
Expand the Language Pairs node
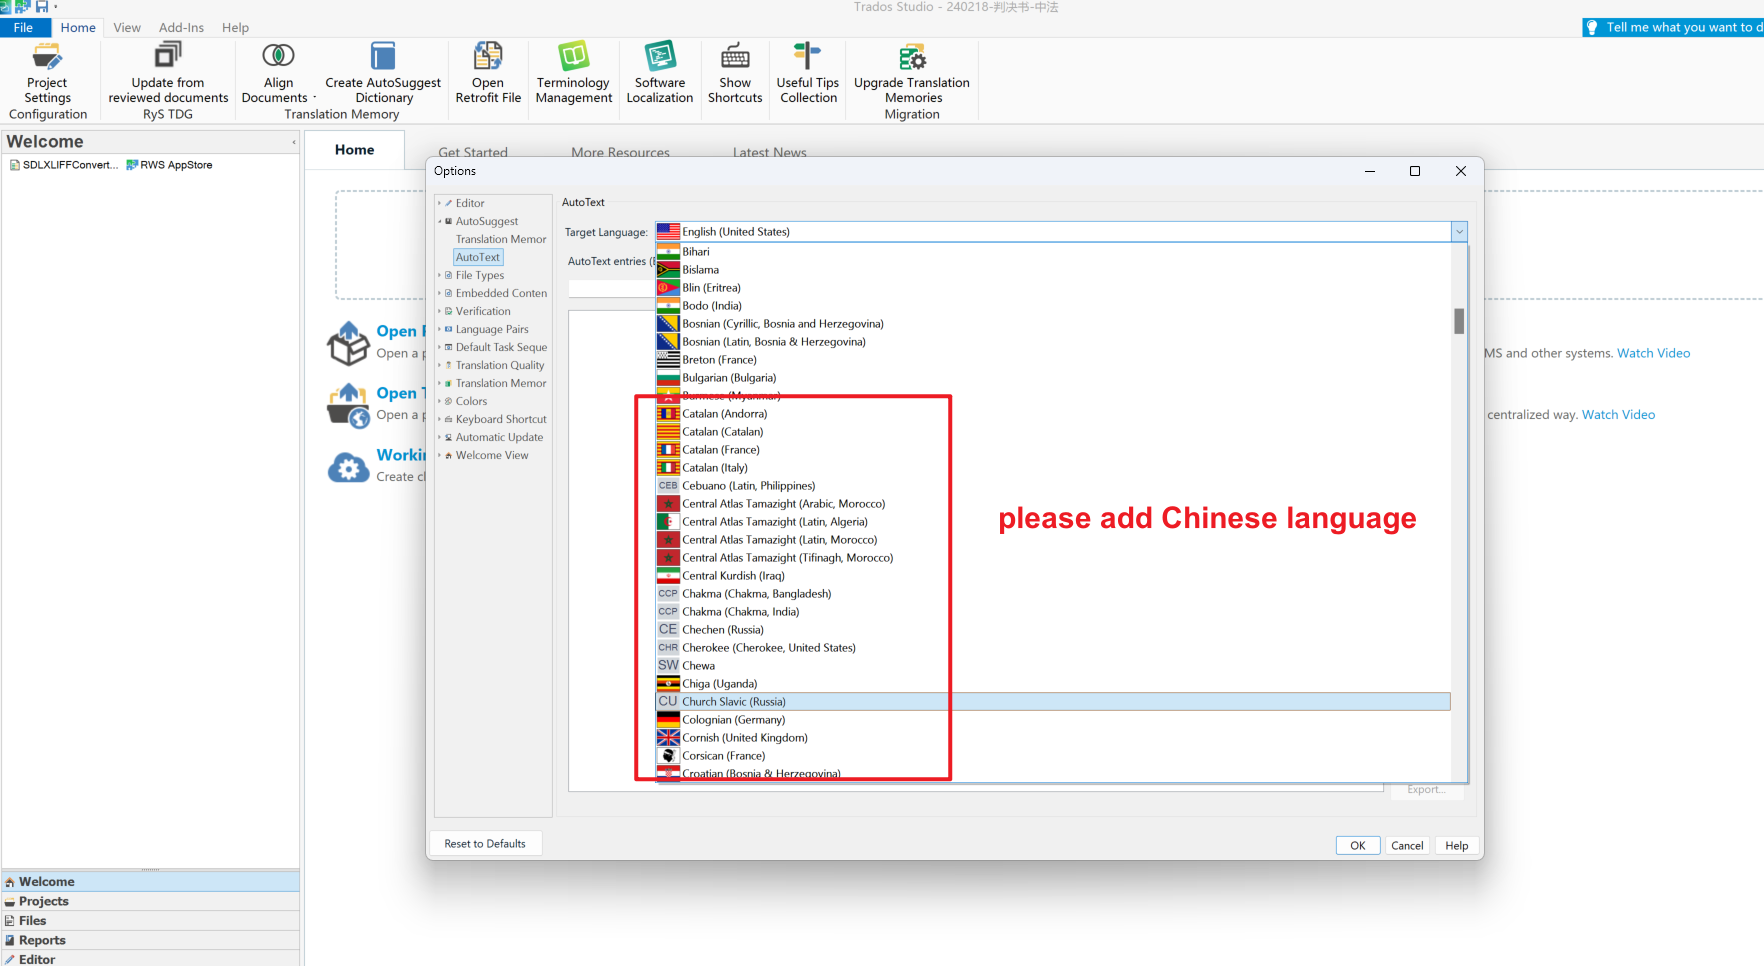coord(439,329)
